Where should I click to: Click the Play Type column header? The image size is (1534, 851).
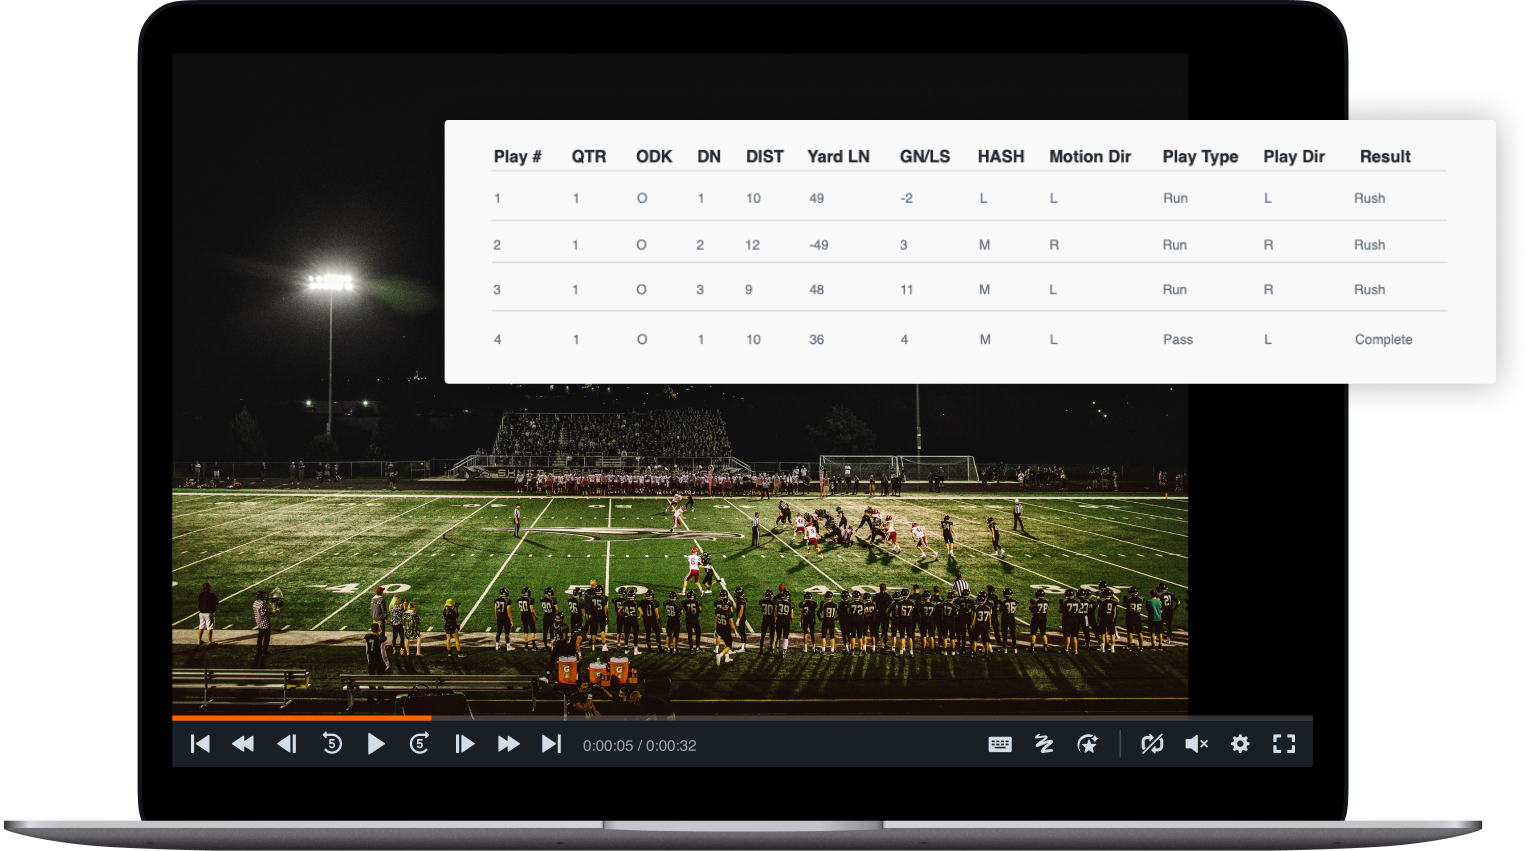coord(1200,157)
